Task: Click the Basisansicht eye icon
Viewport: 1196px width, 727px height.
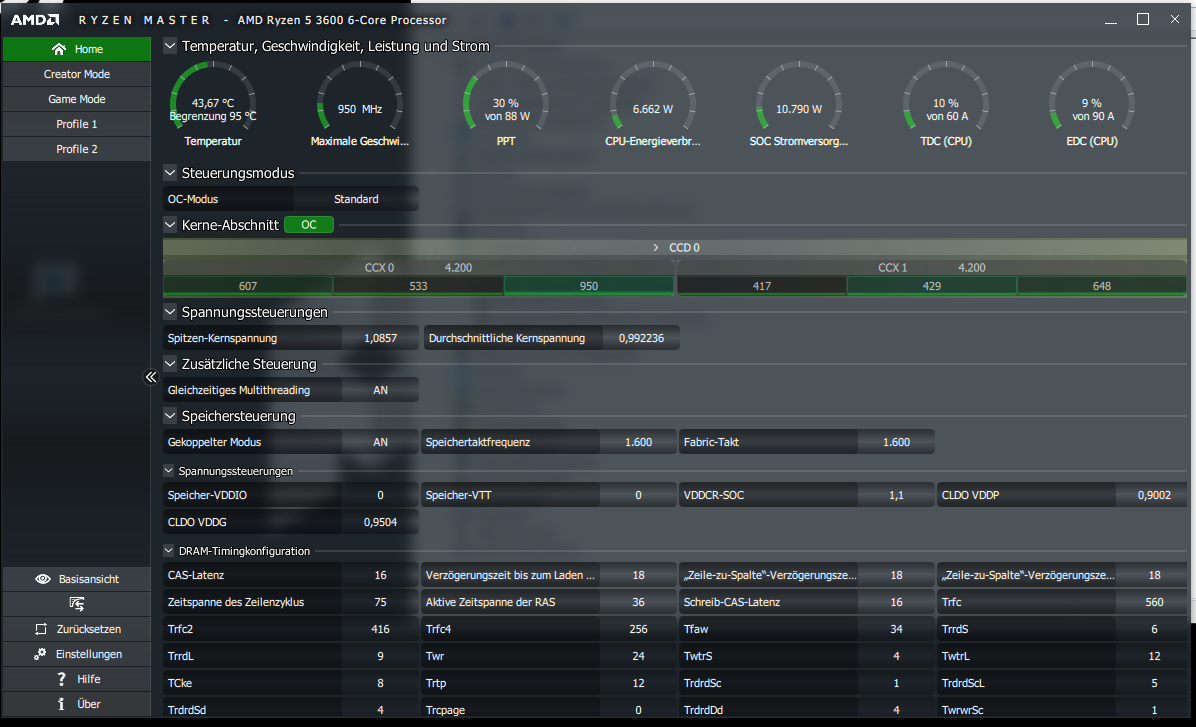Action: (43, 579)
